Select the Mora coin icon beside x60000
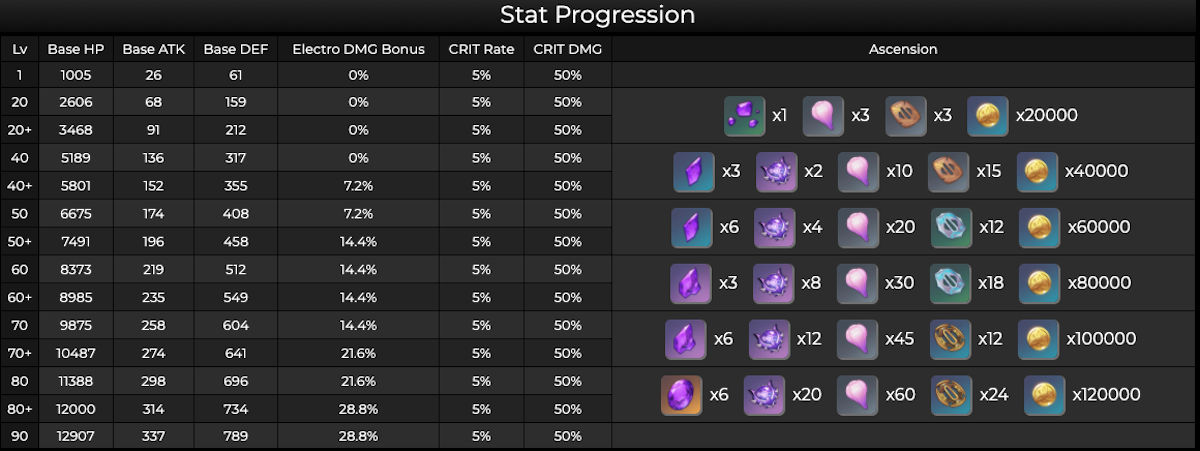The height and width of the screenshot is (451, 1200). point(1040,228)
